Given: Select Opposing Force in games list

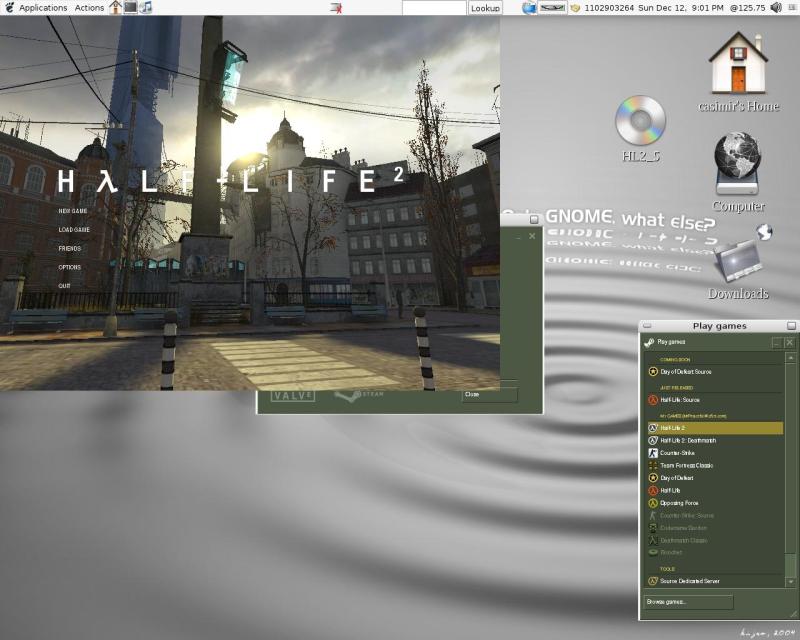Looking at the screenshot, I should click(714, 503).
